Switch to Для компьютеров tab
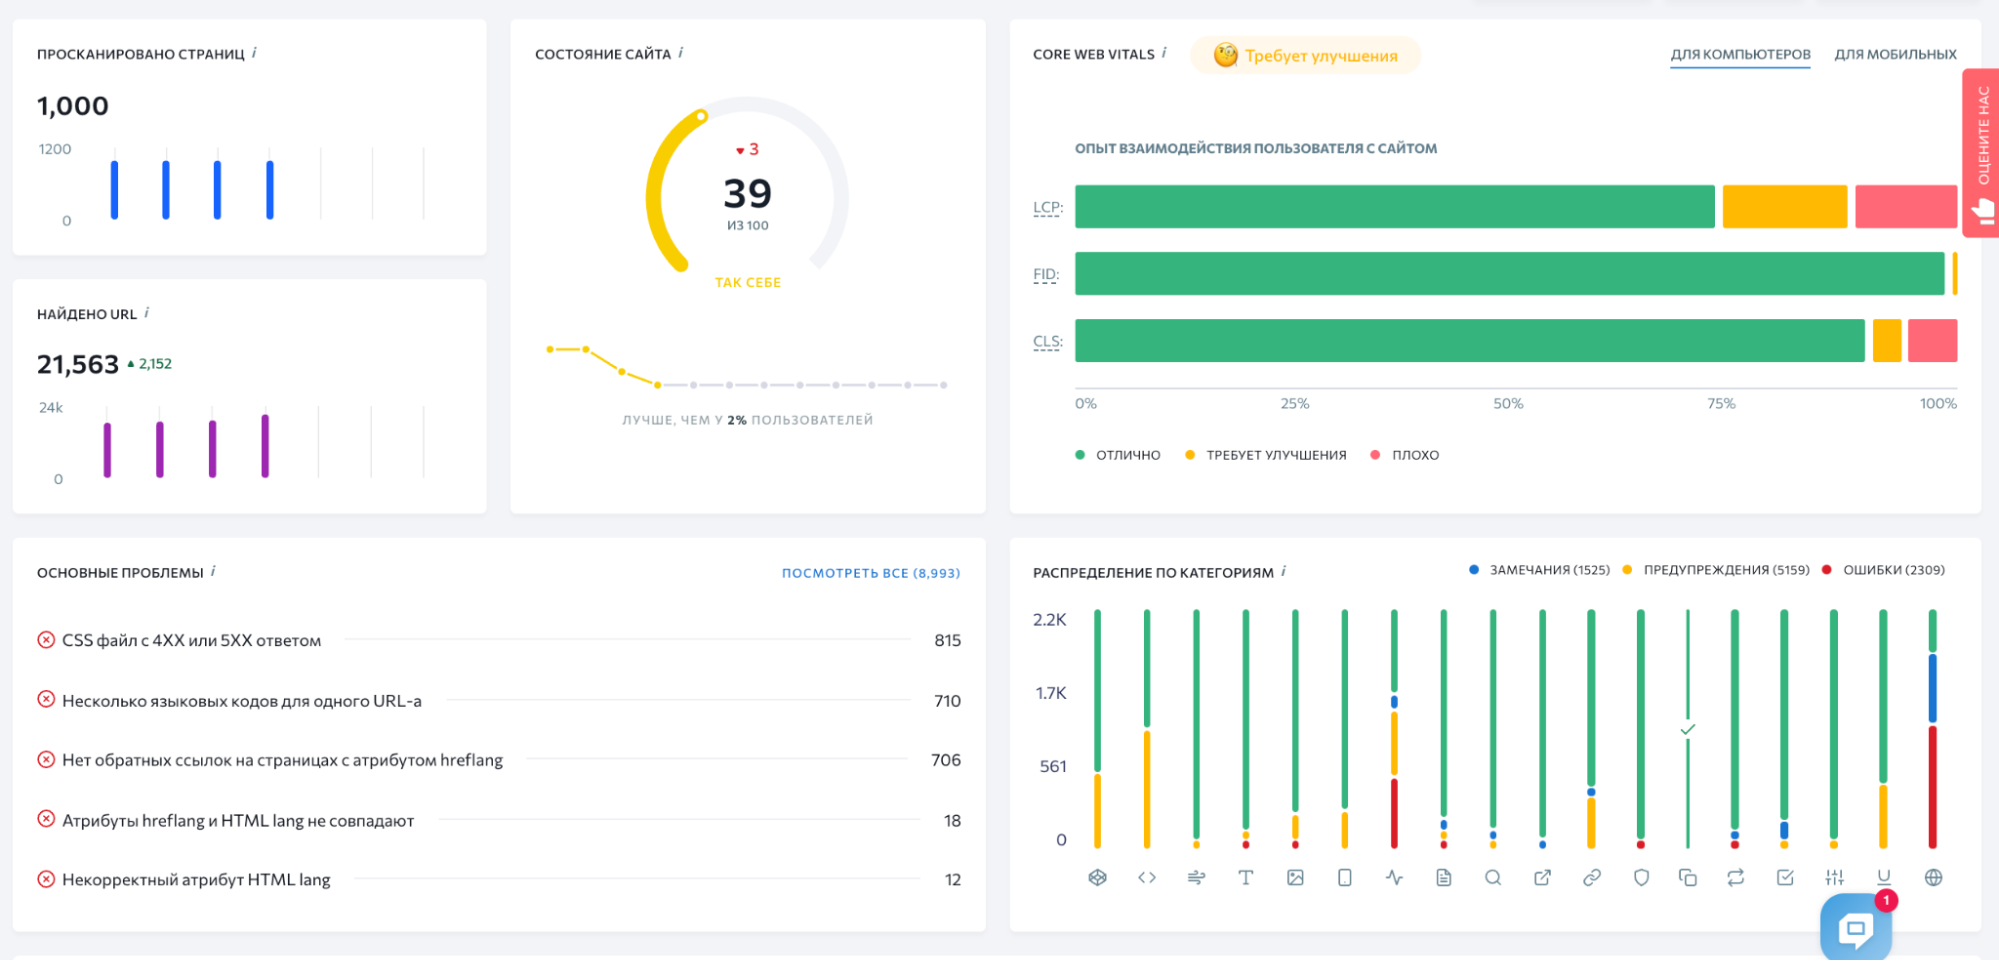This screenshot has width=1999, height=961. (x=1740, y=54)
